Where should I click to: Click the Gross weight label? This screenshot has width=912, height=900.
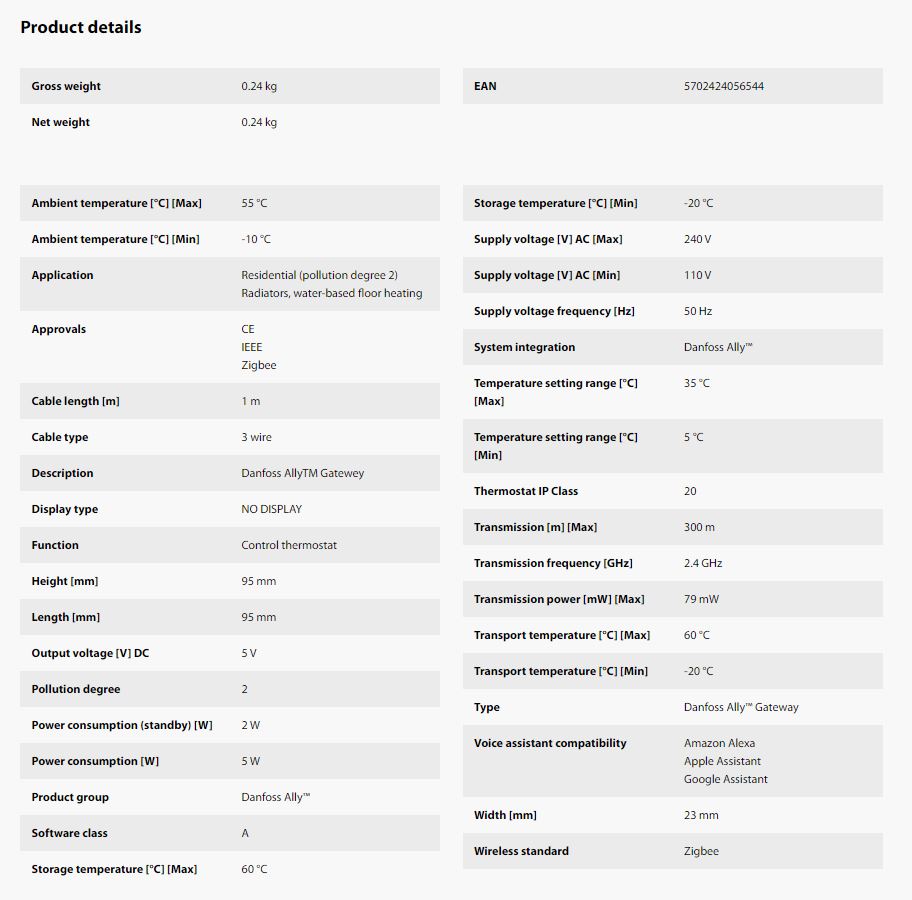66,86
